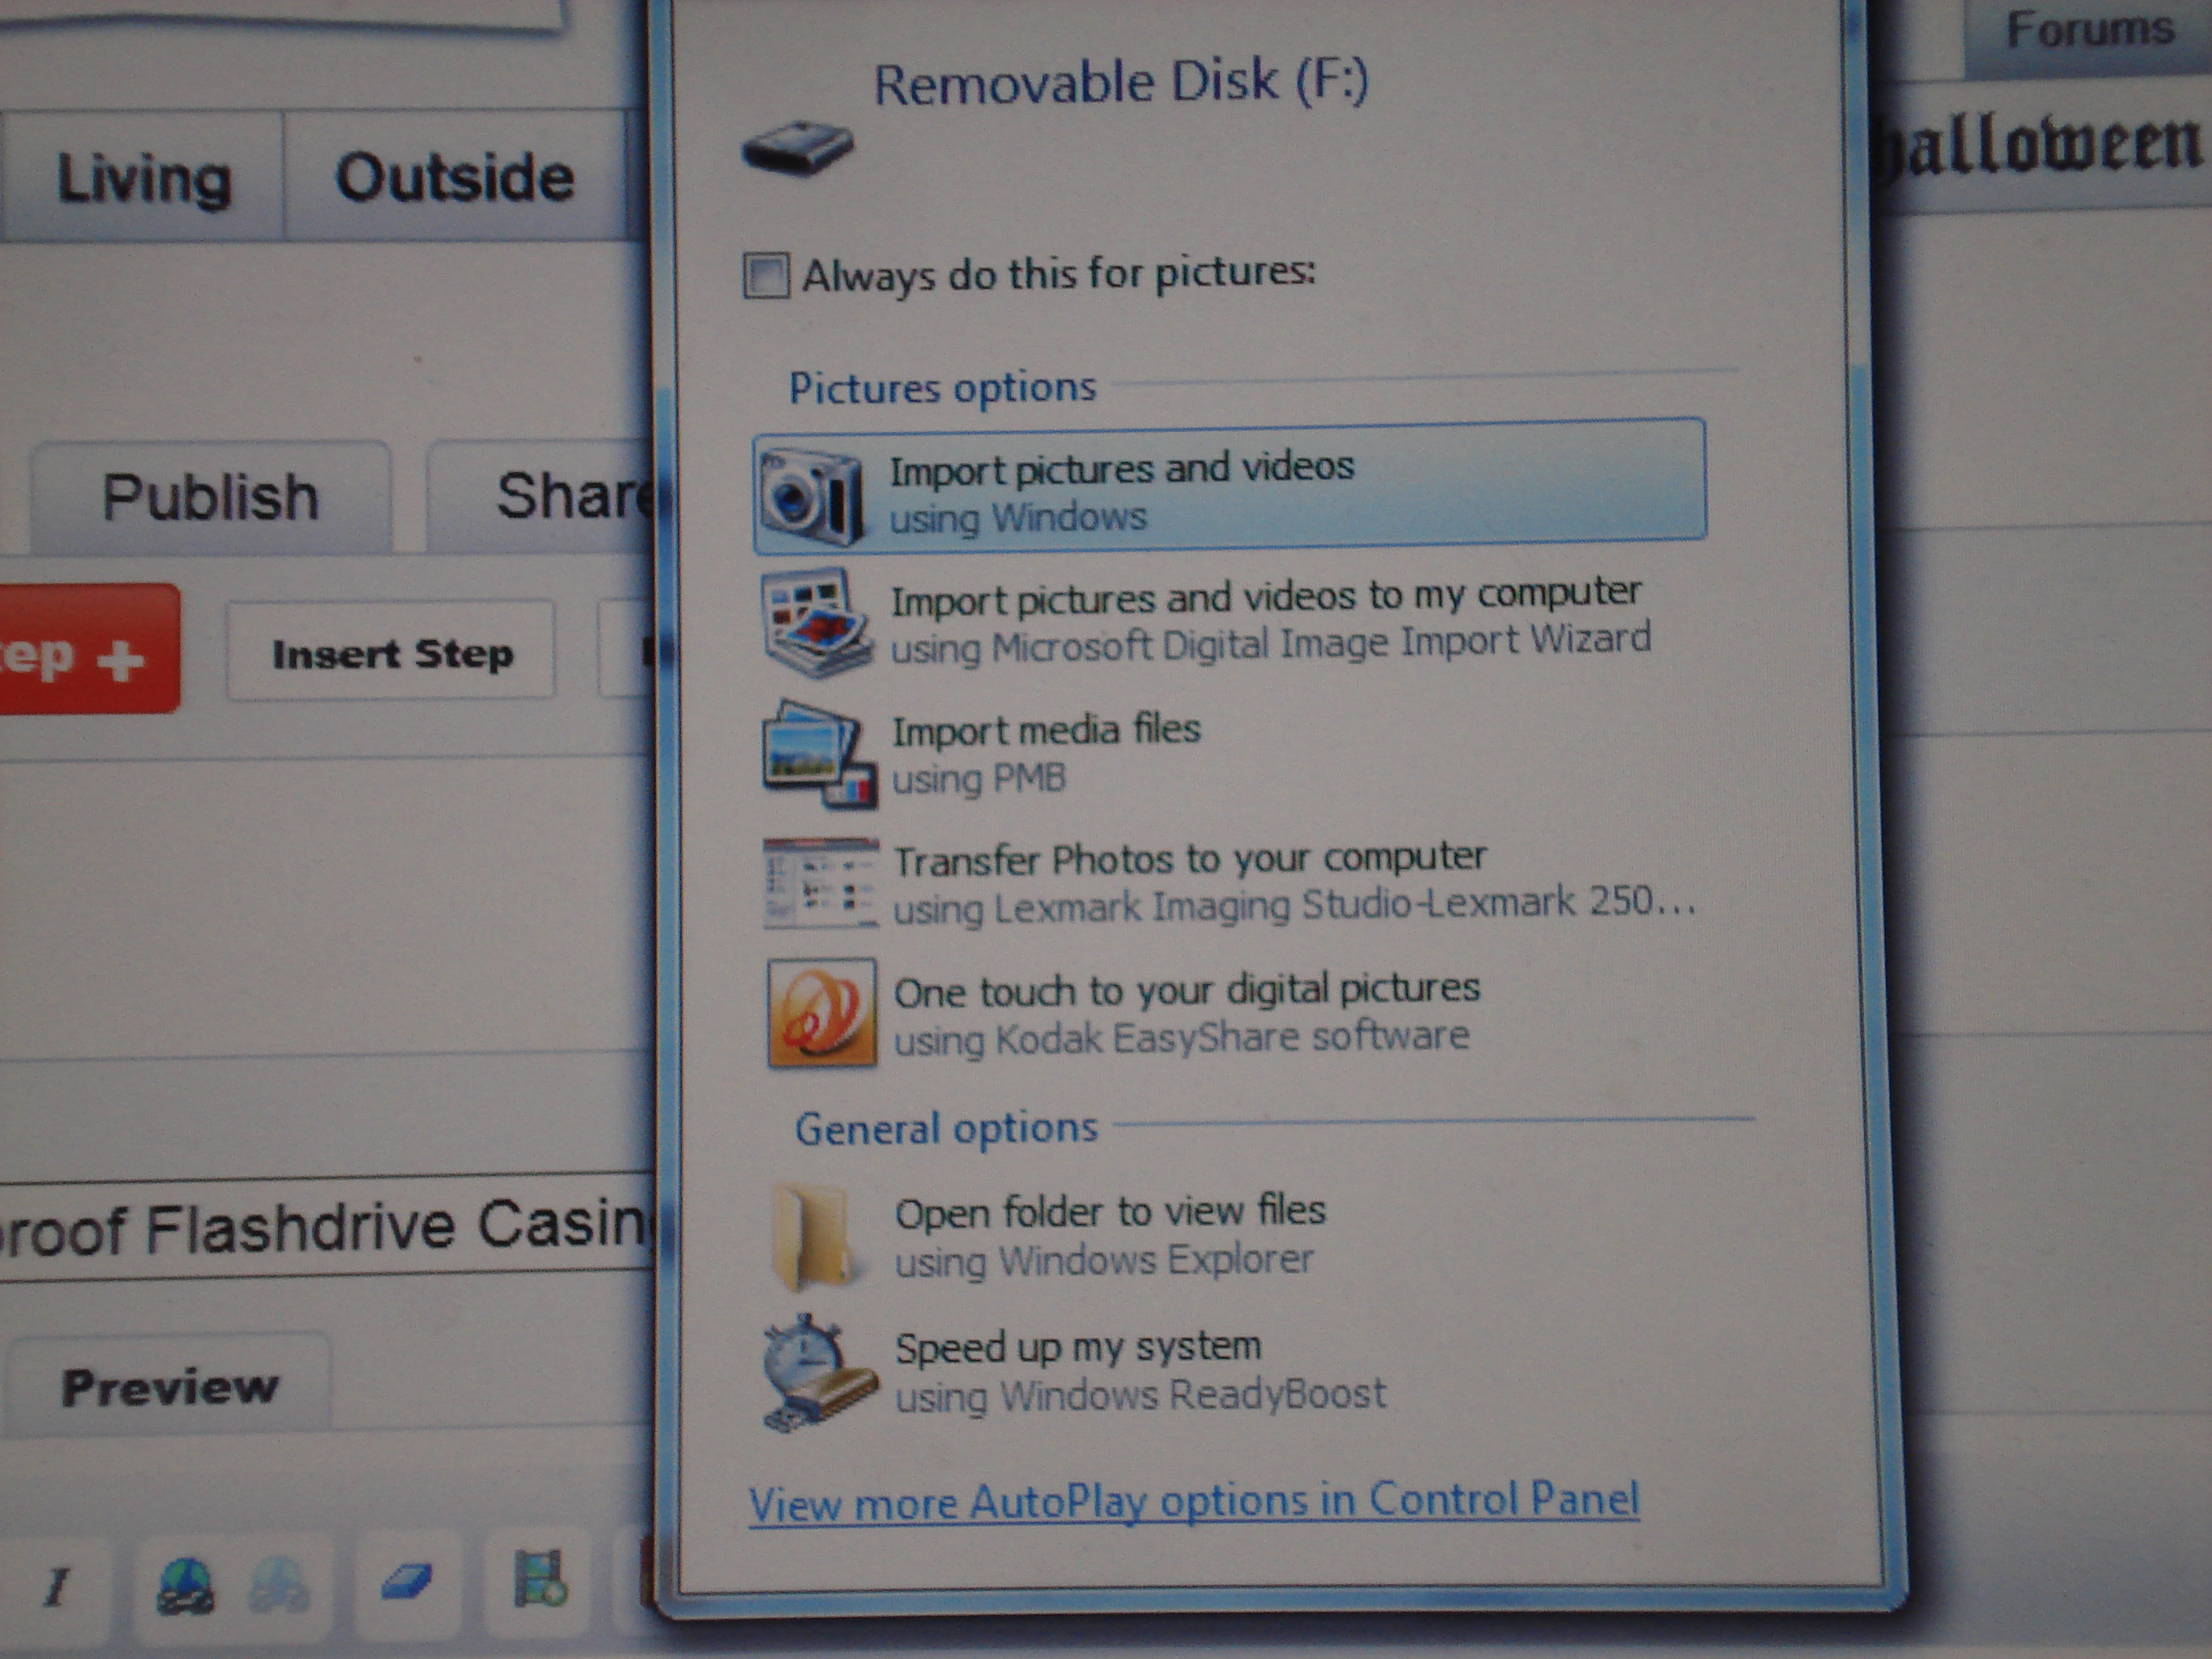
Task: Select One touch to your digital pictures
Action: [x=1124, y=1013]
